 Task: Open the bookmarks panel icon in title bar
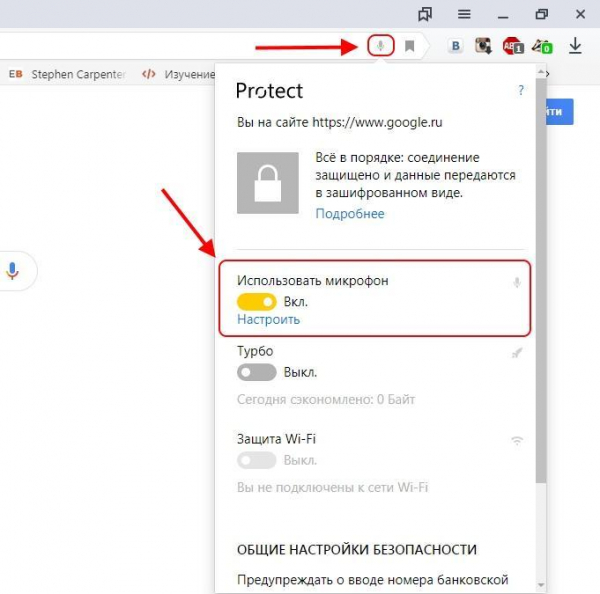tap(425, 15)
